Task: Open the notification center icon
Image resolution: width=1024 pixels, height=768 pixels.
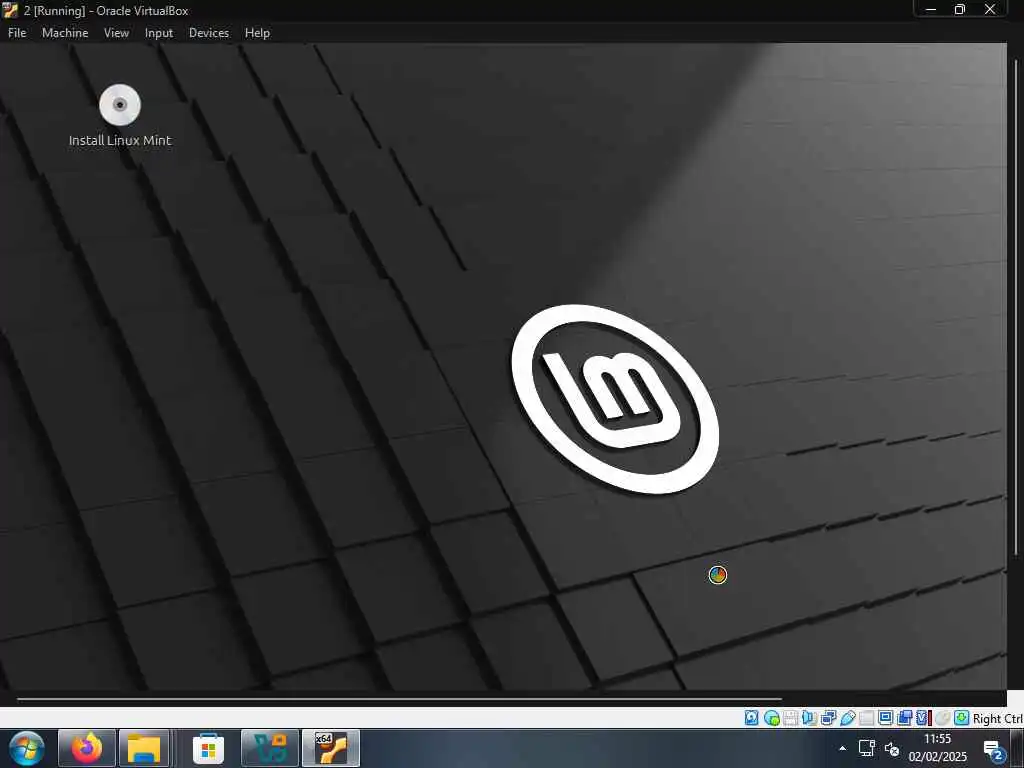Action: 994,750
